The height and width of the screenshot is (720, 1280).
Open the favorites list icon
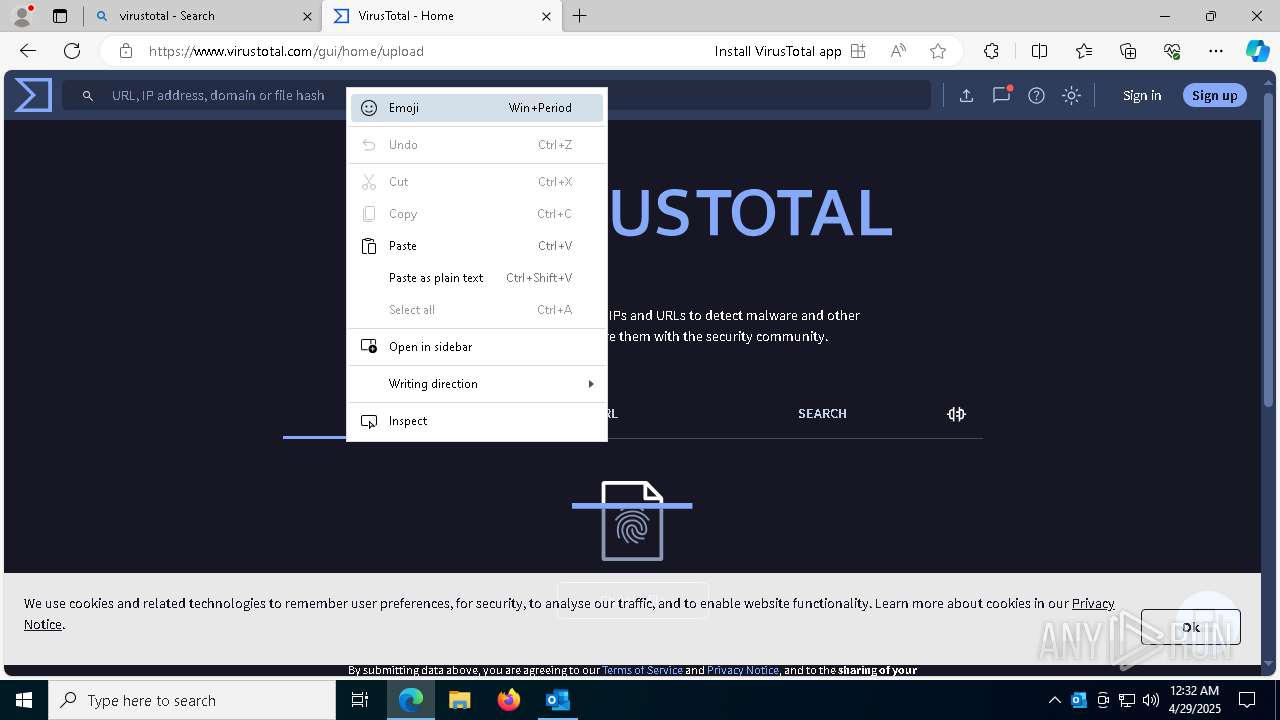point(1084,51)
